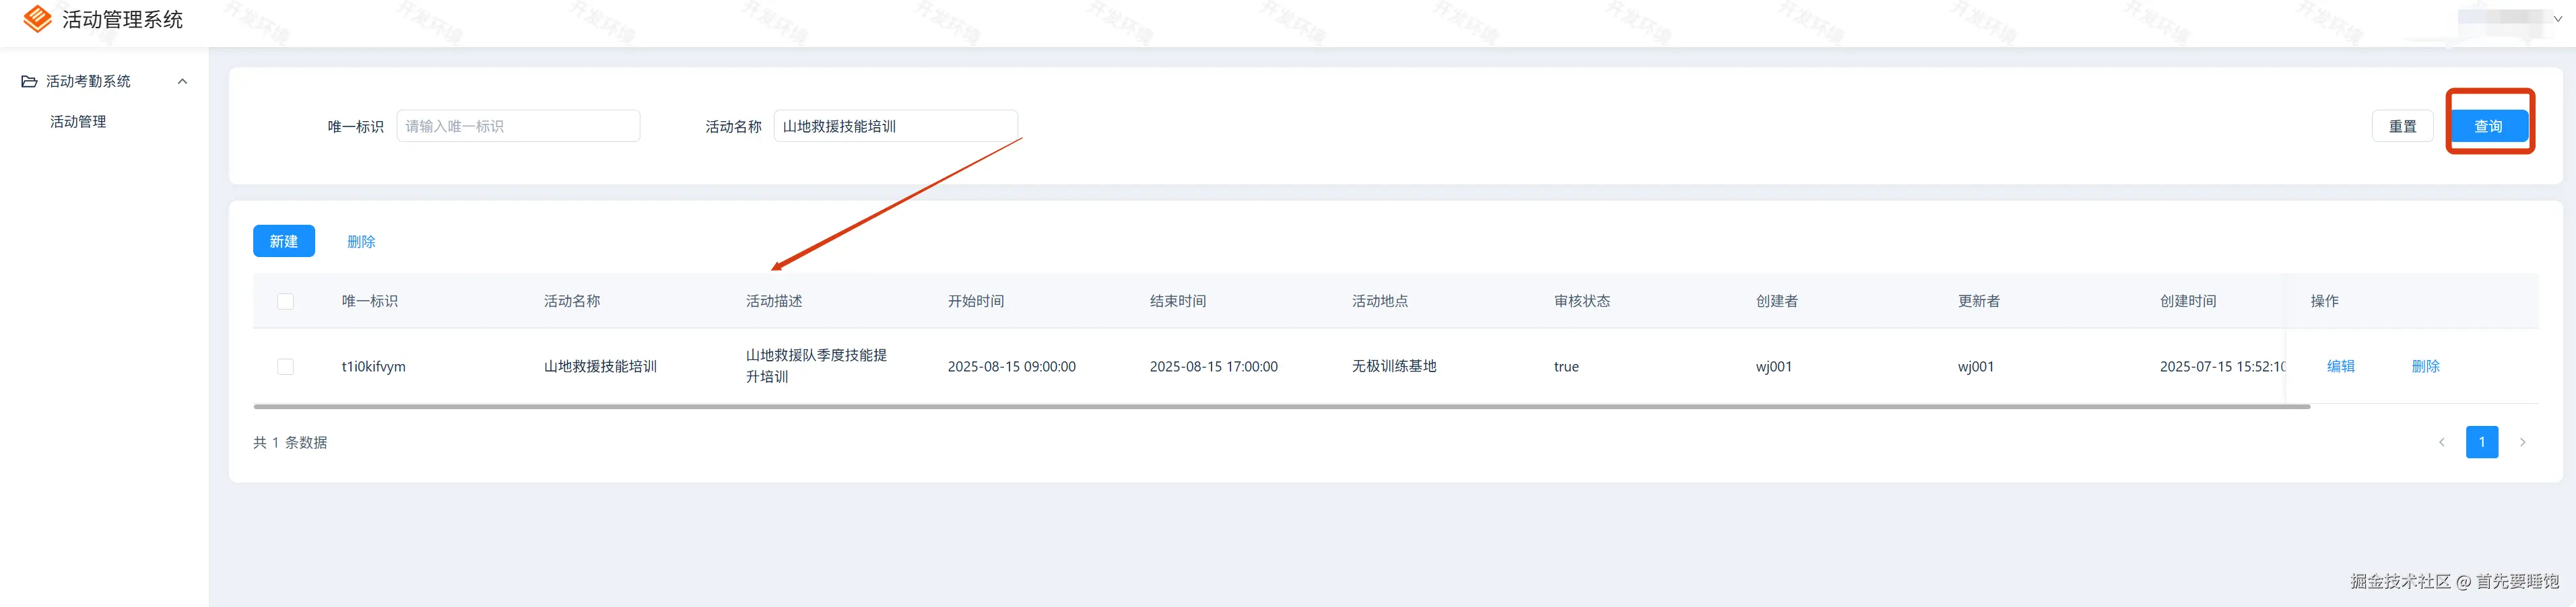Click the 创建时间 column header
Viewport: 2576px width, 607px height.
tap(2188, 301)
